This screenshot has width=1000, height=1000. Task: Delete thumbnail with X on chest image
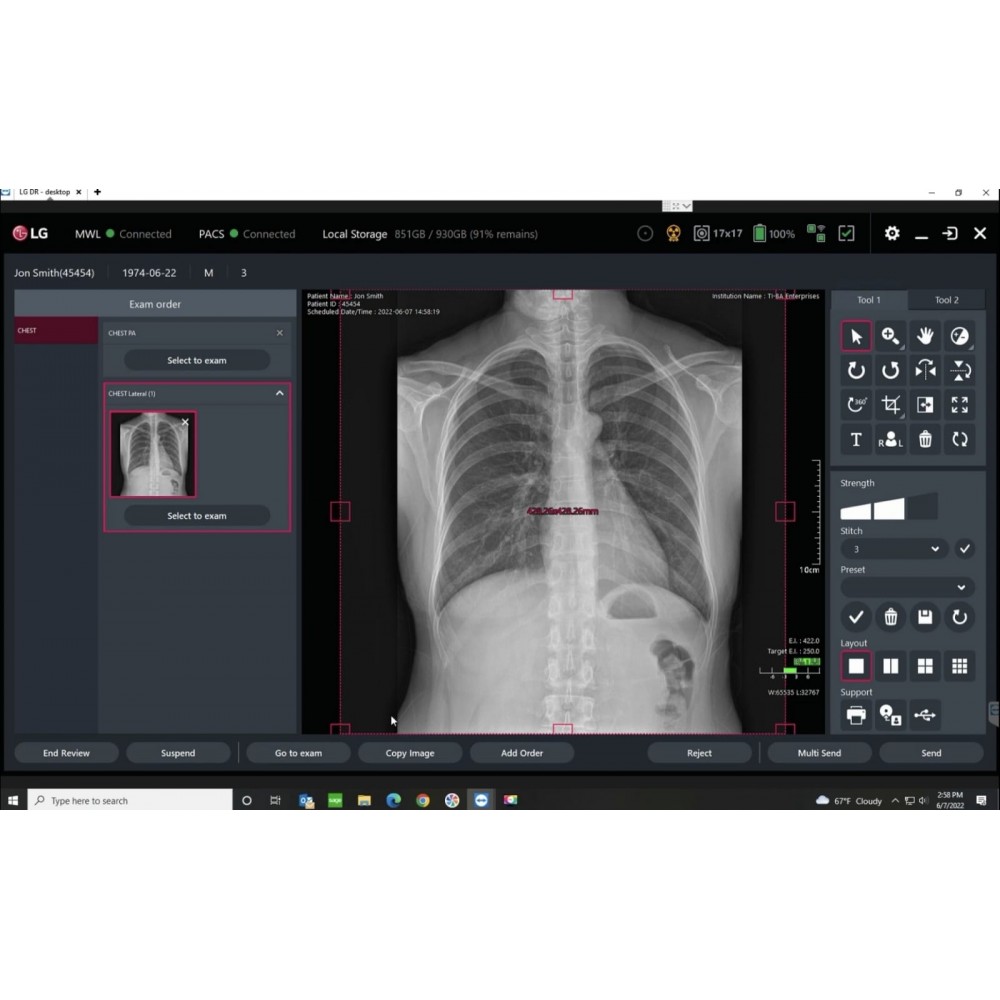coord(185,422)
